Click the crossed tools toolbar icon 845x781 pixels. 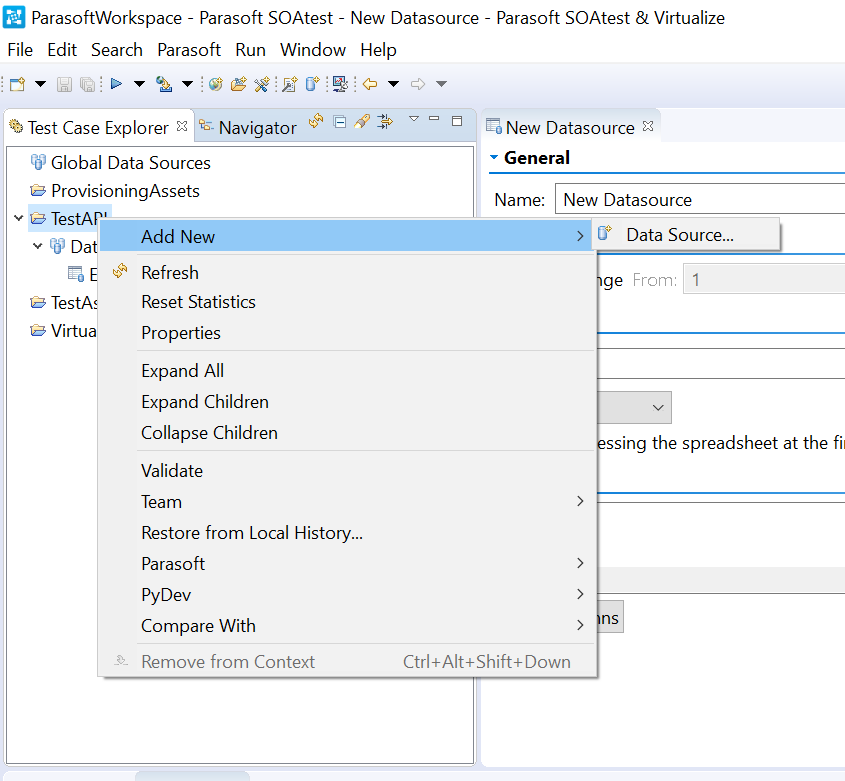262,84
